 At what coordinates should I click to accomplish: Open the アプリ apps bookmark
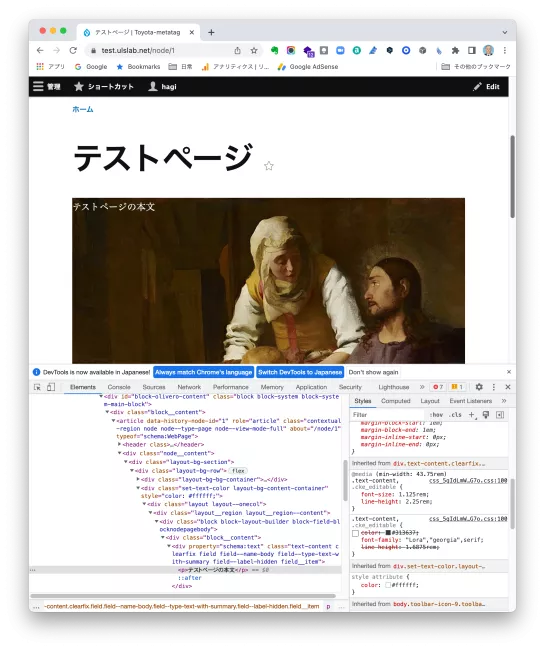51,67
